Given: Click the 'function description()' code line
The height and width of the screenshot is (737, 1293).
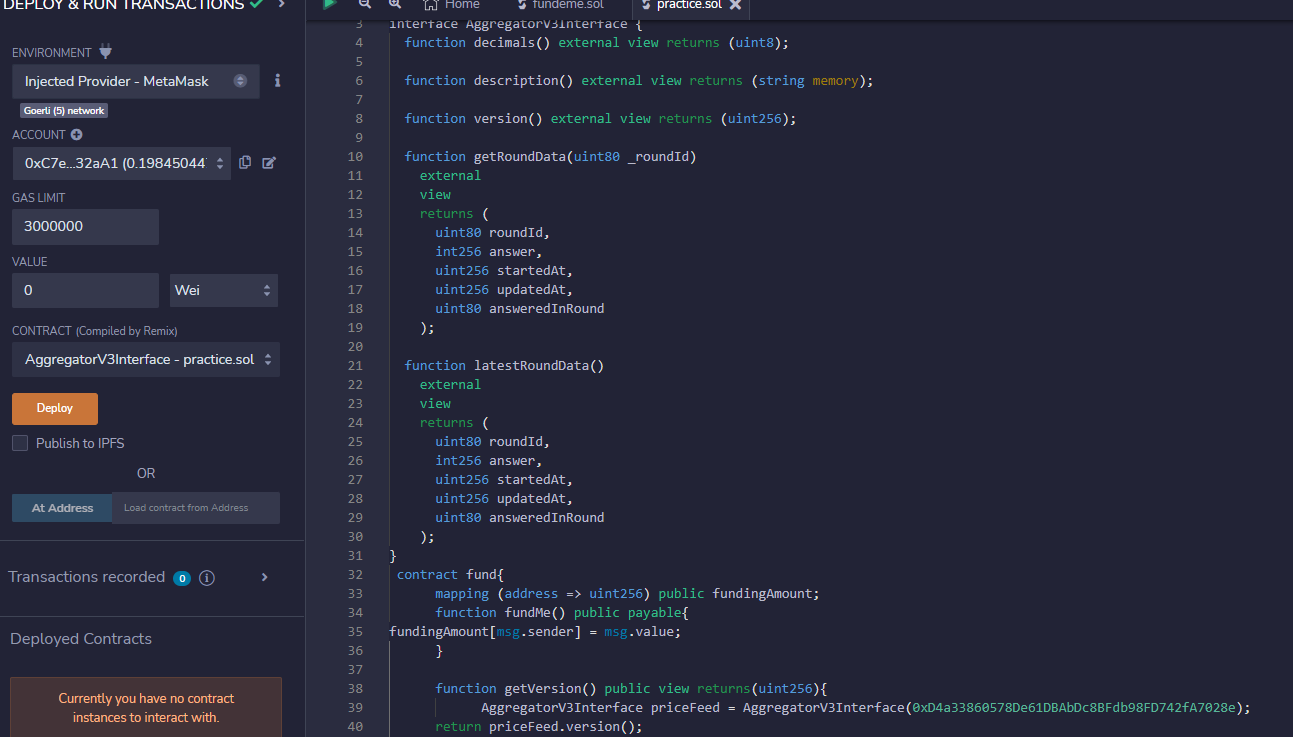Looking at the screenshot, I should click(x=639, y=80).
